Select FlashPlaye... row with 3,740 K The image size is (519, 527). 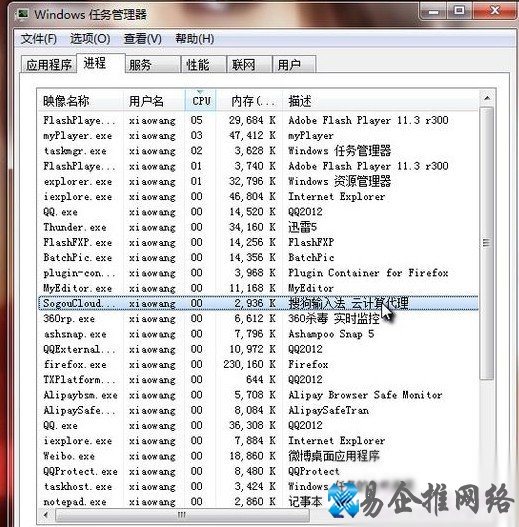258,166
